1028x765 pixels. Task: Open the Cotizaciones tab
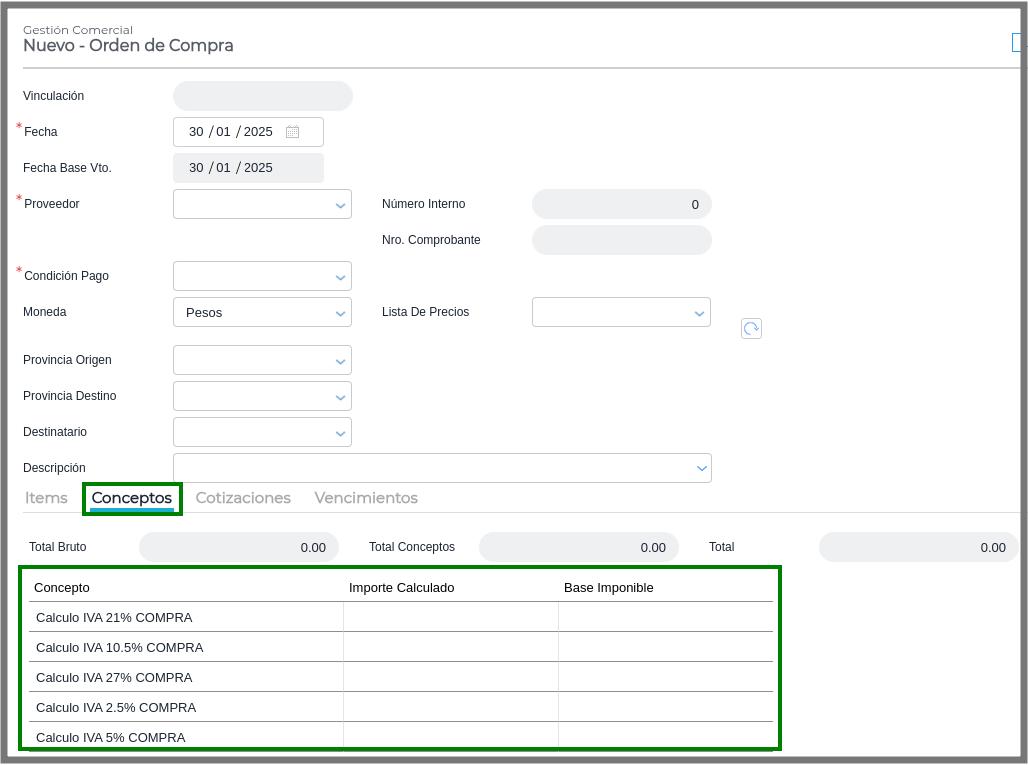(243, 498)
